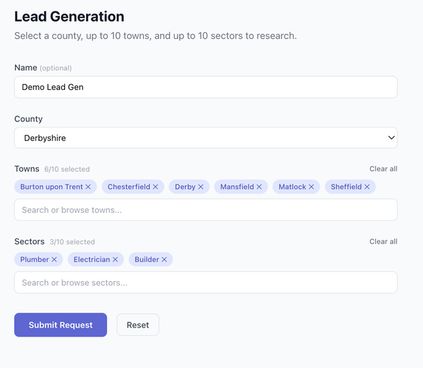Click the County field label
Screen dimensions: 423x368
pos(28,119)
